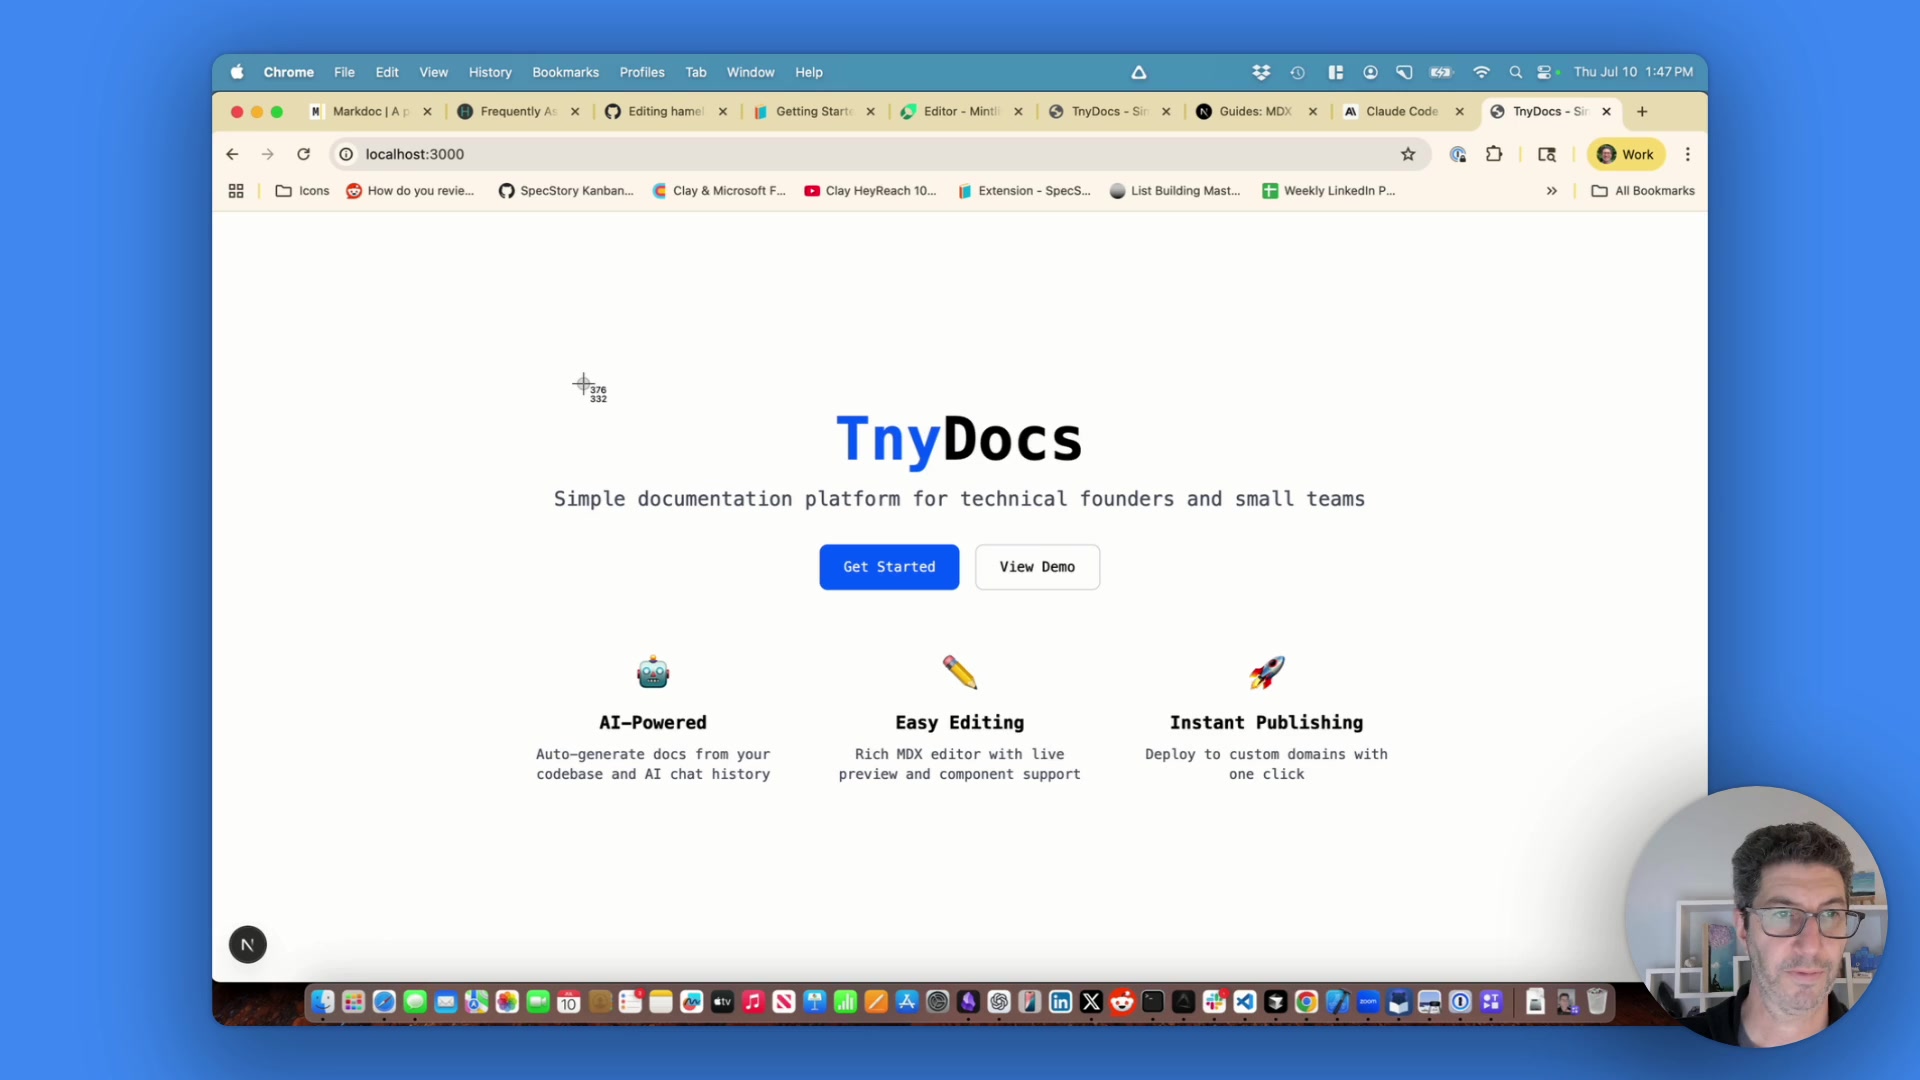Click the site information icon beside localhost
The image size is (1920, 1080).
point(346,154)
